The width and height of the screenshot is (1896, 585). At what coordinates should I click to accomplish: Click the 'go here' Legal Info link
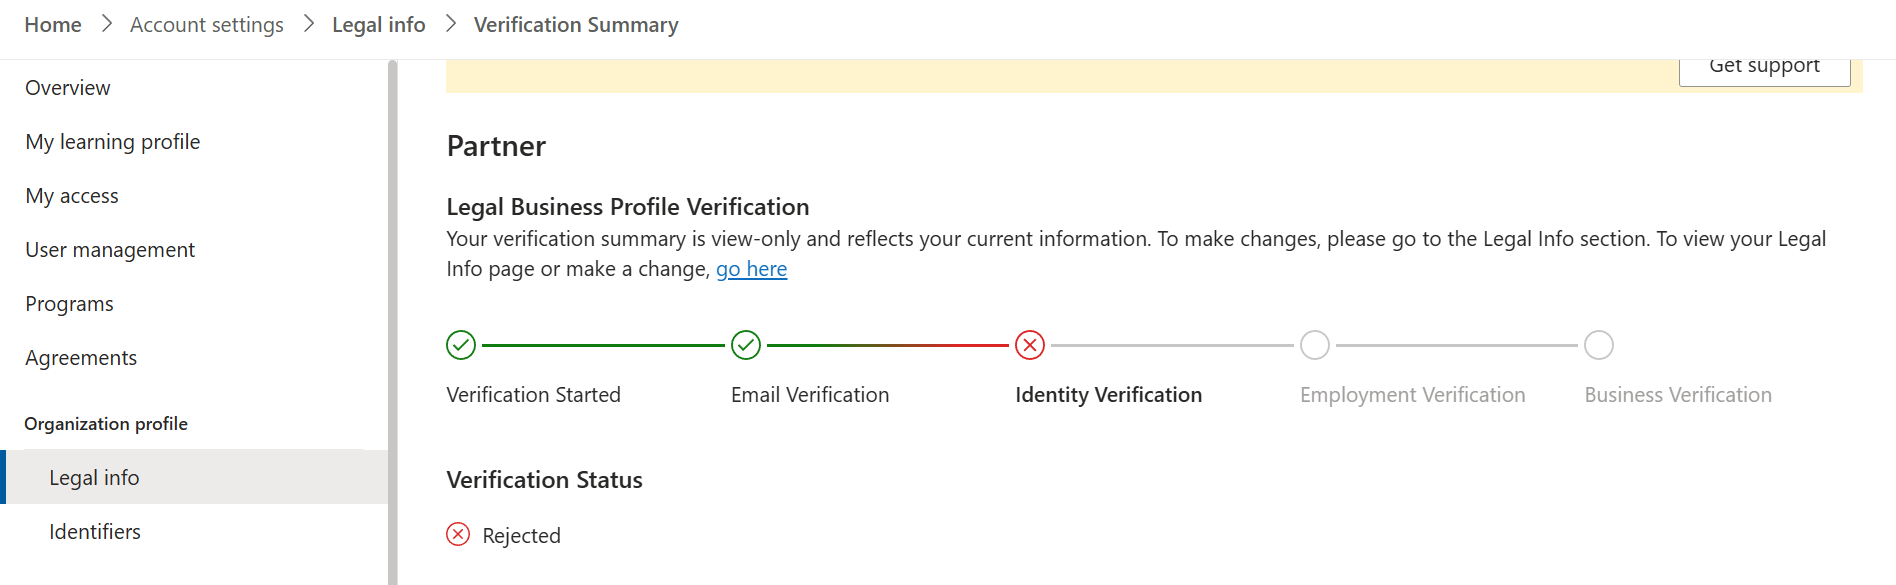tap(751, 269)
